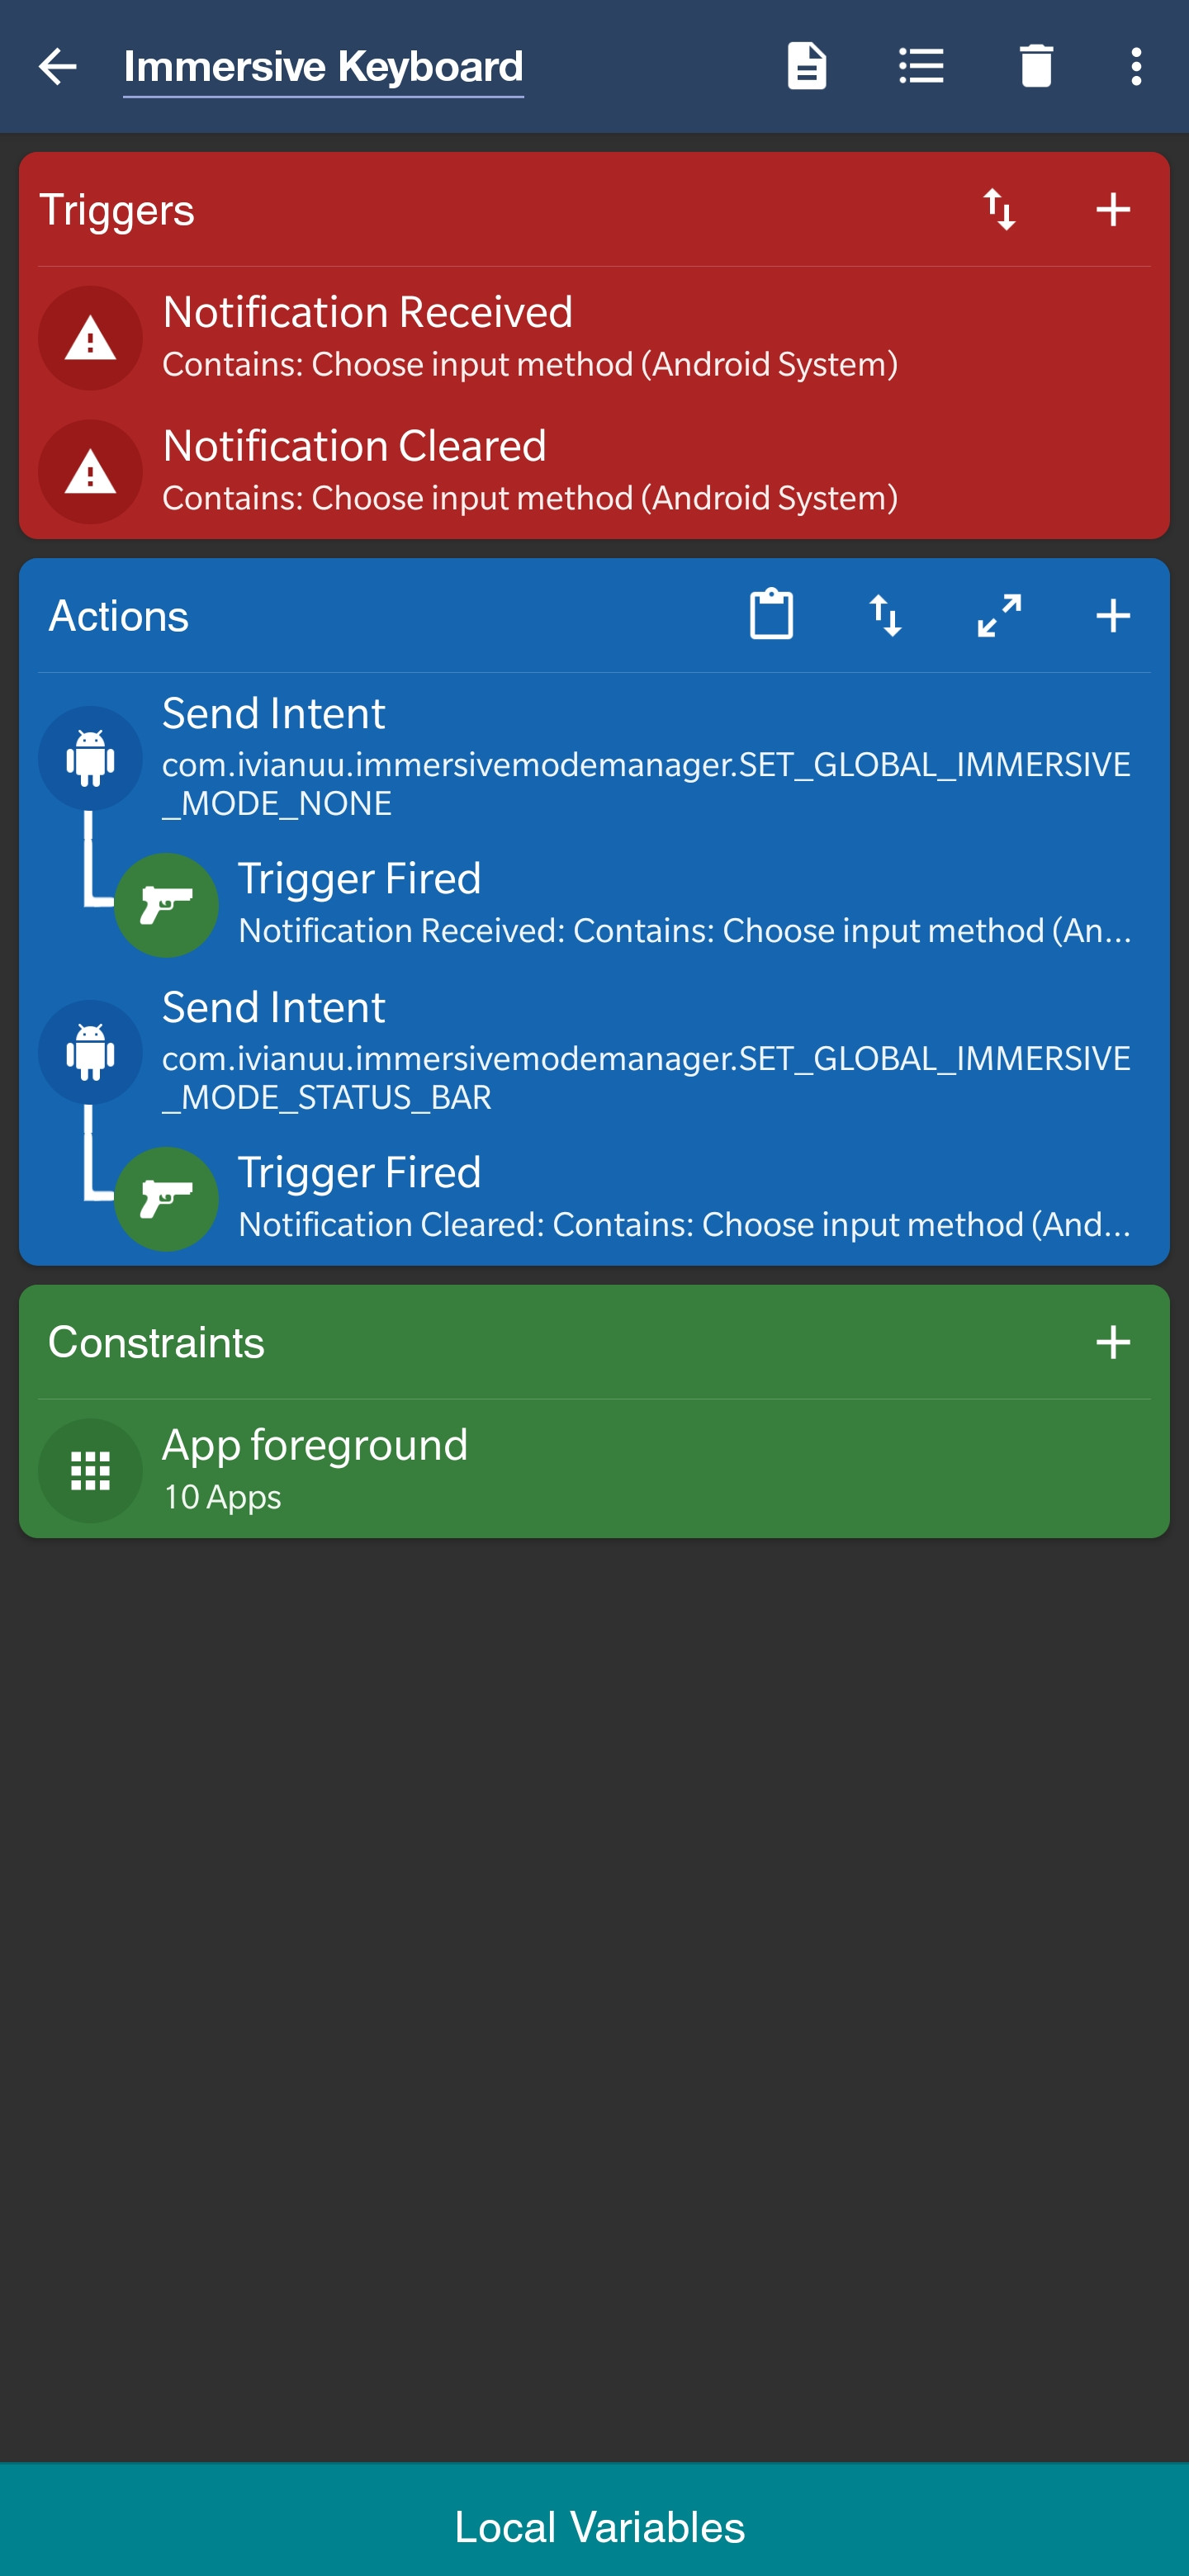The height and width of the screenshot is (2576, 1189).
Task: Reorder actions with the sort arrows icon
Action: [x=885, y=615]
